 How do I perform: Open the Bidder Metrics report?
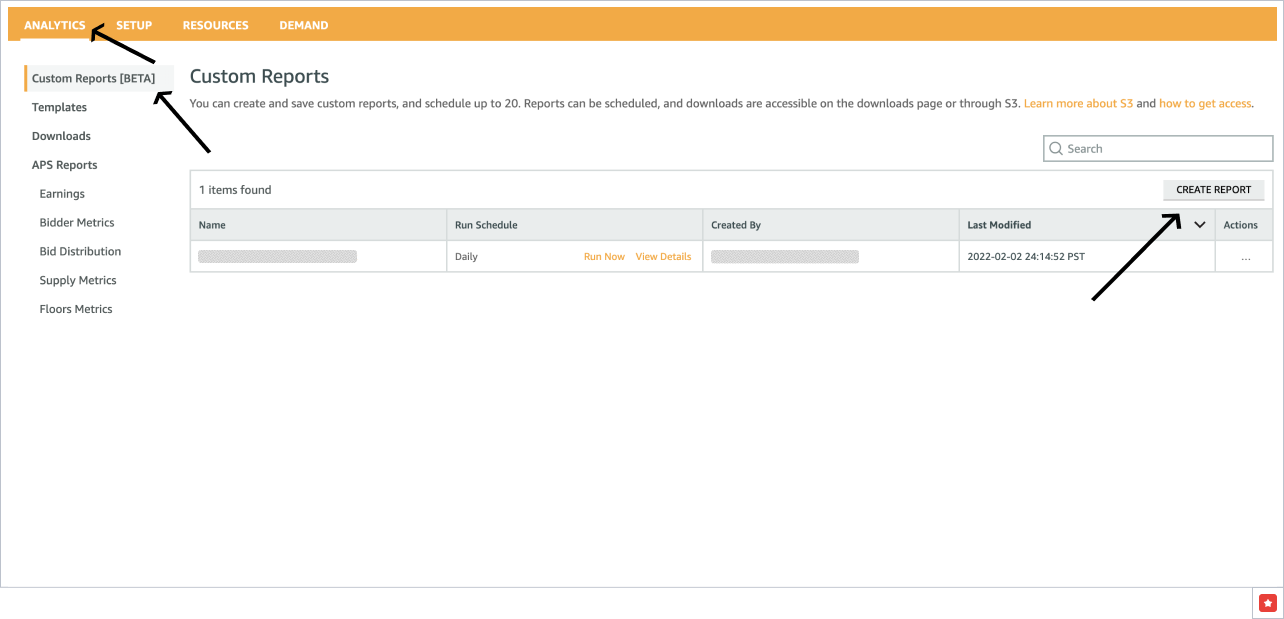click(75, 222)
